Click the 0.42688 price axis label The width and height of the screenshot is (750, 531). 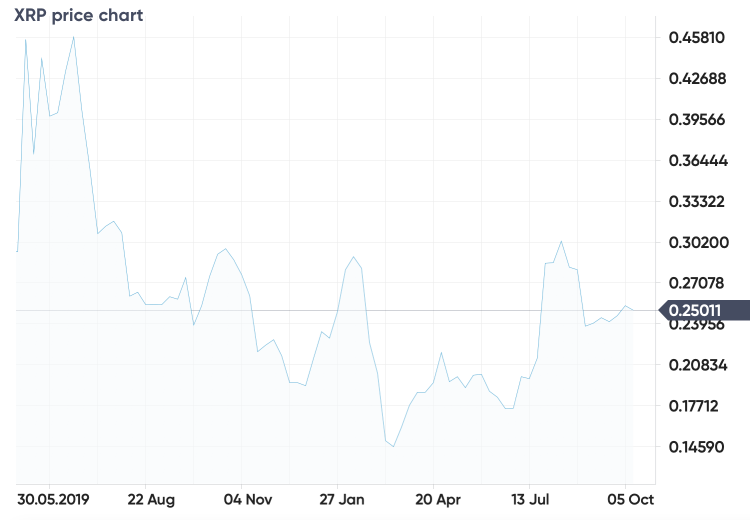pyautogui.click(x=697, y=78)
